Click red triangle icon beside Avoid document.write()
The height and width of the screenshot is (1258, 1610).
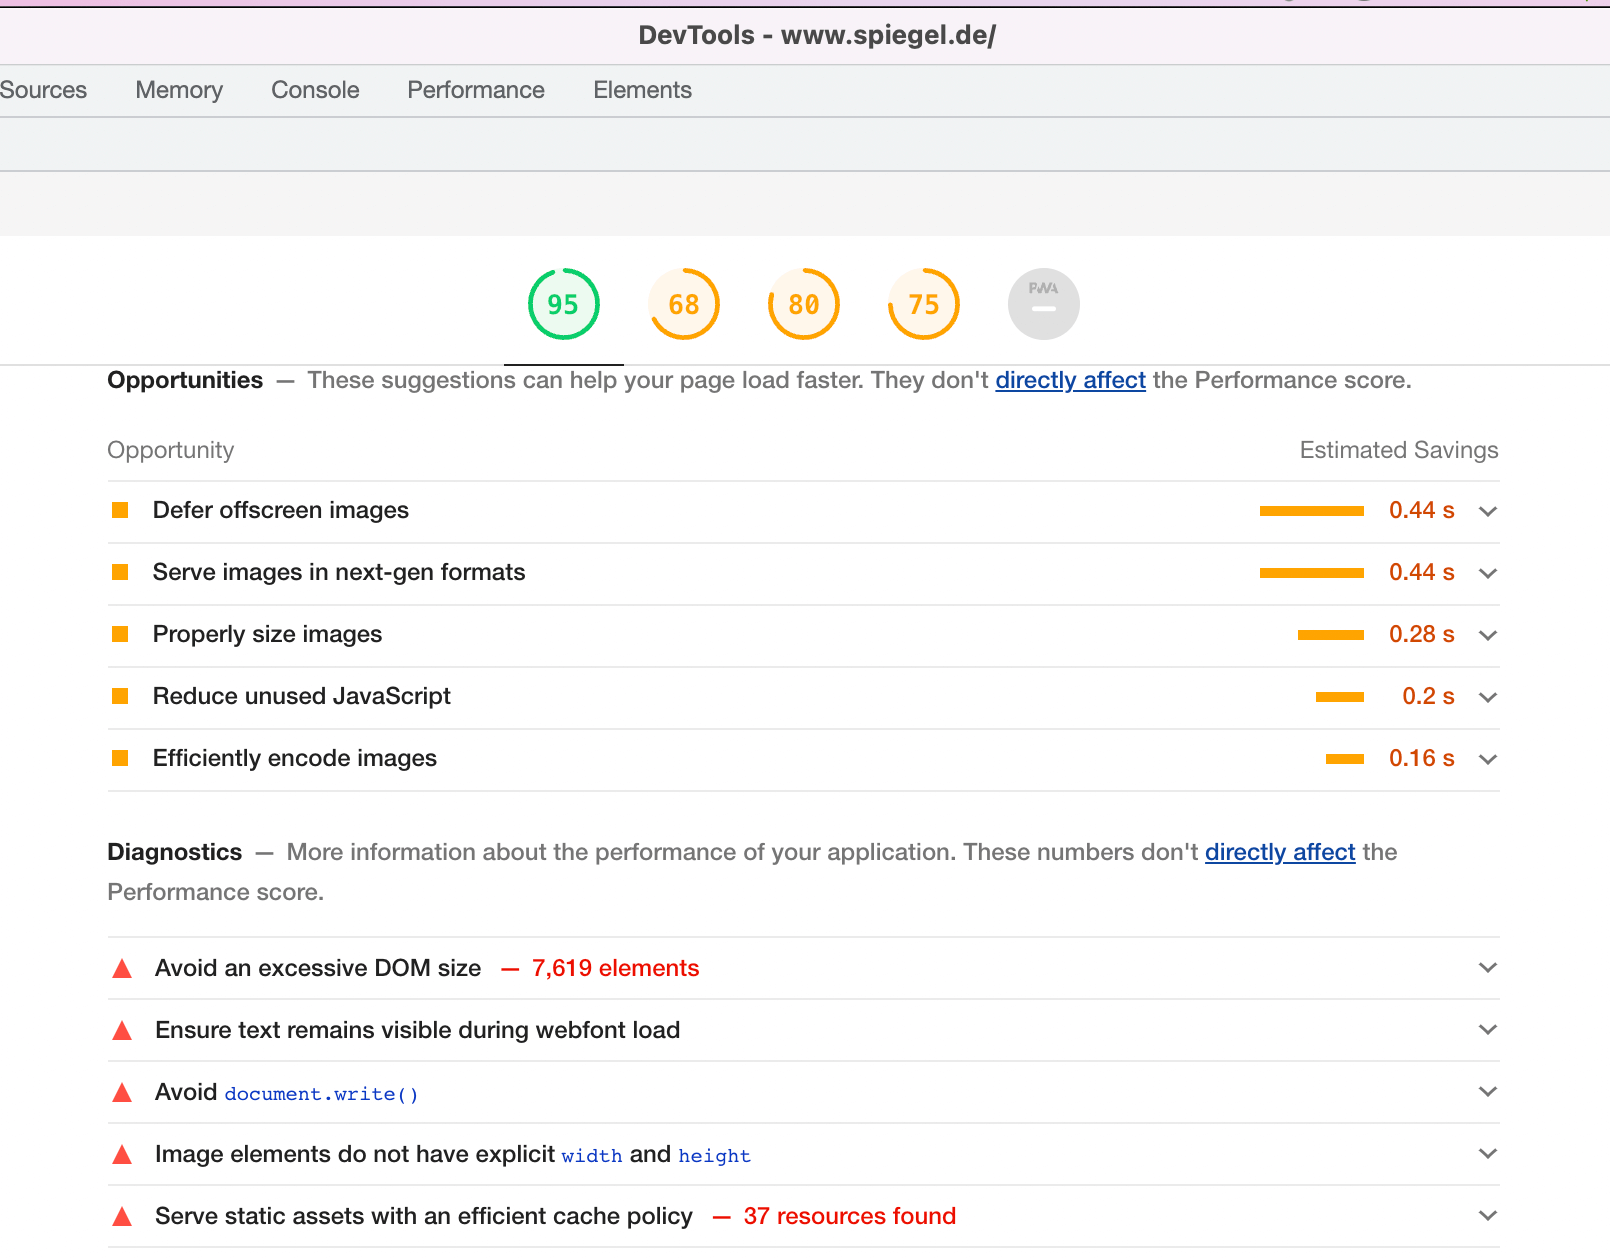122,1092
